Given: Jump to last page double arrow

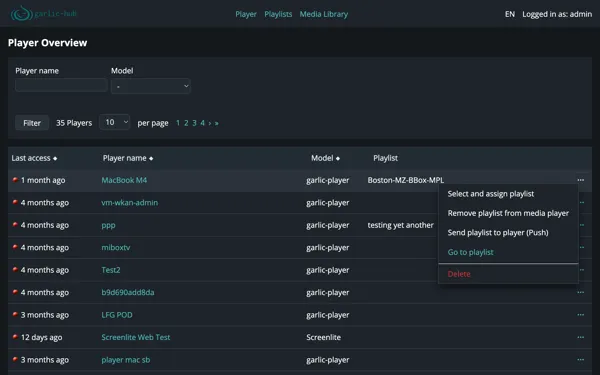Looking at the screenshot, I should [x=217, y=123].
